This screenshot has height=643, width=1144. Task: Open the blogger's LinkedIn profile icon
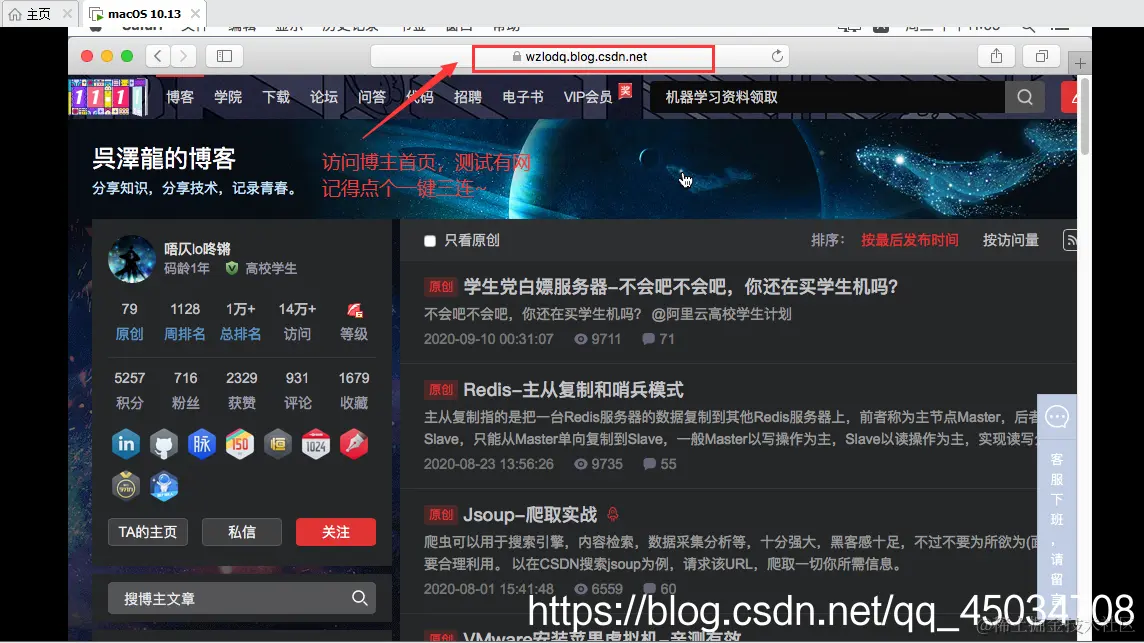tap(126, 444)
